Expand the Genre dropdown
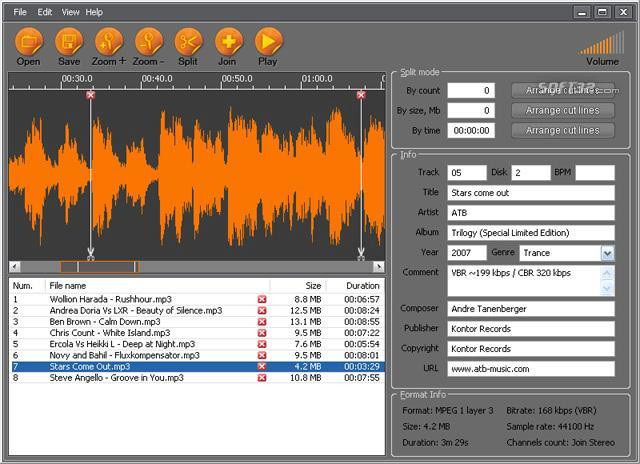Screen dimensions: 640x464 coord(607,254)
